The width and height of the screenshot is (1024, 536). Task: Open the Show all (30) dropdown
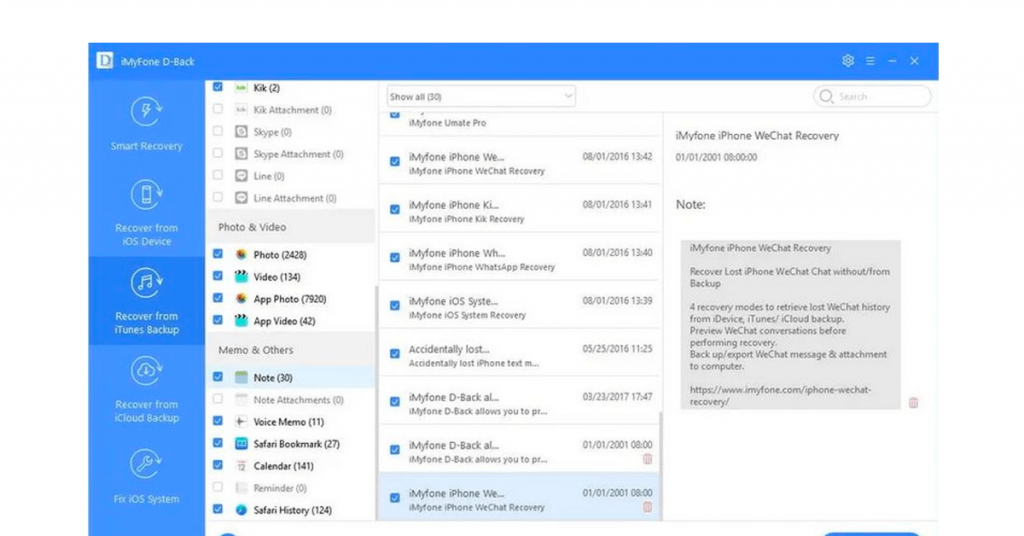point(481,97)
